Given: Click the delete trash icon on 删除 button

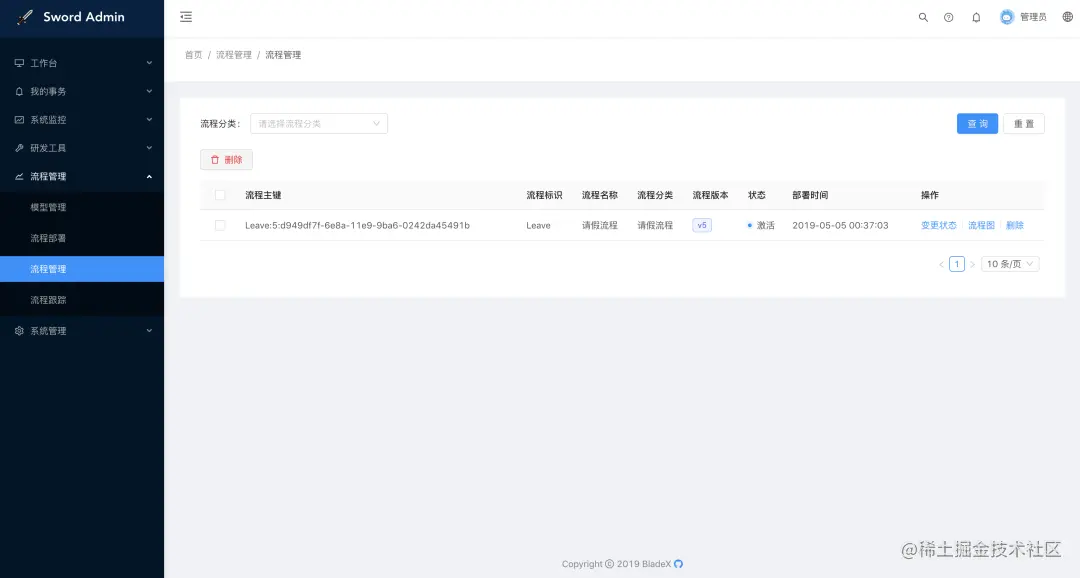Looking at the screenshot, I should coord(215,159).
